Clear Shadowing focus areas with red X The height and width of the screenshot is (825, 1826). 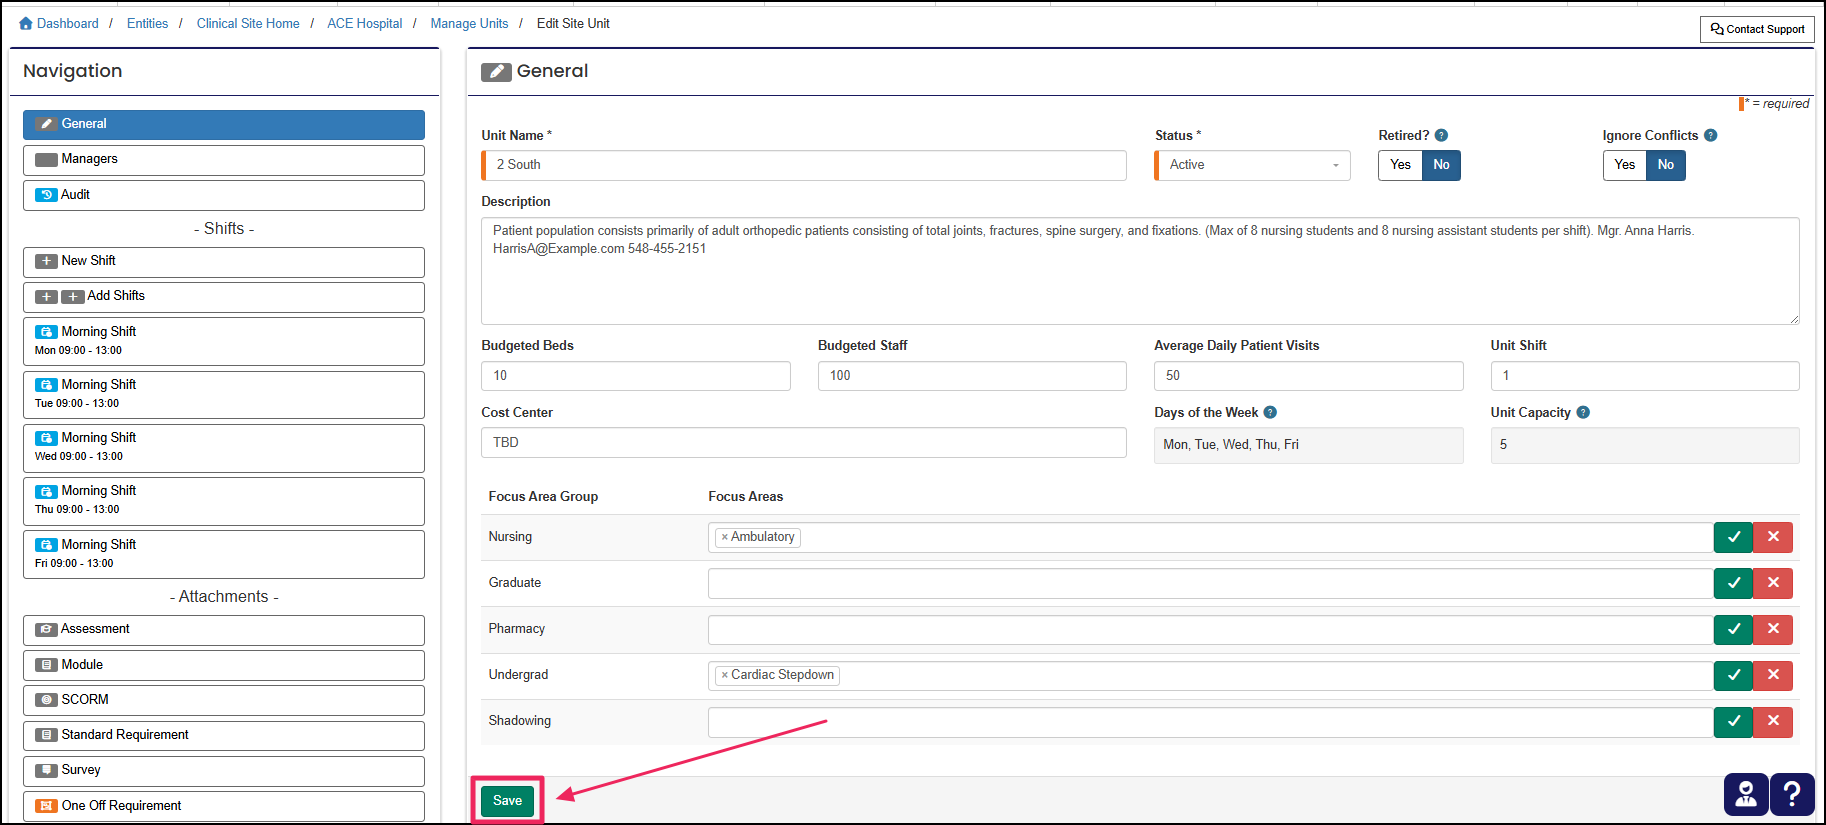click(x=1773, y=721)
